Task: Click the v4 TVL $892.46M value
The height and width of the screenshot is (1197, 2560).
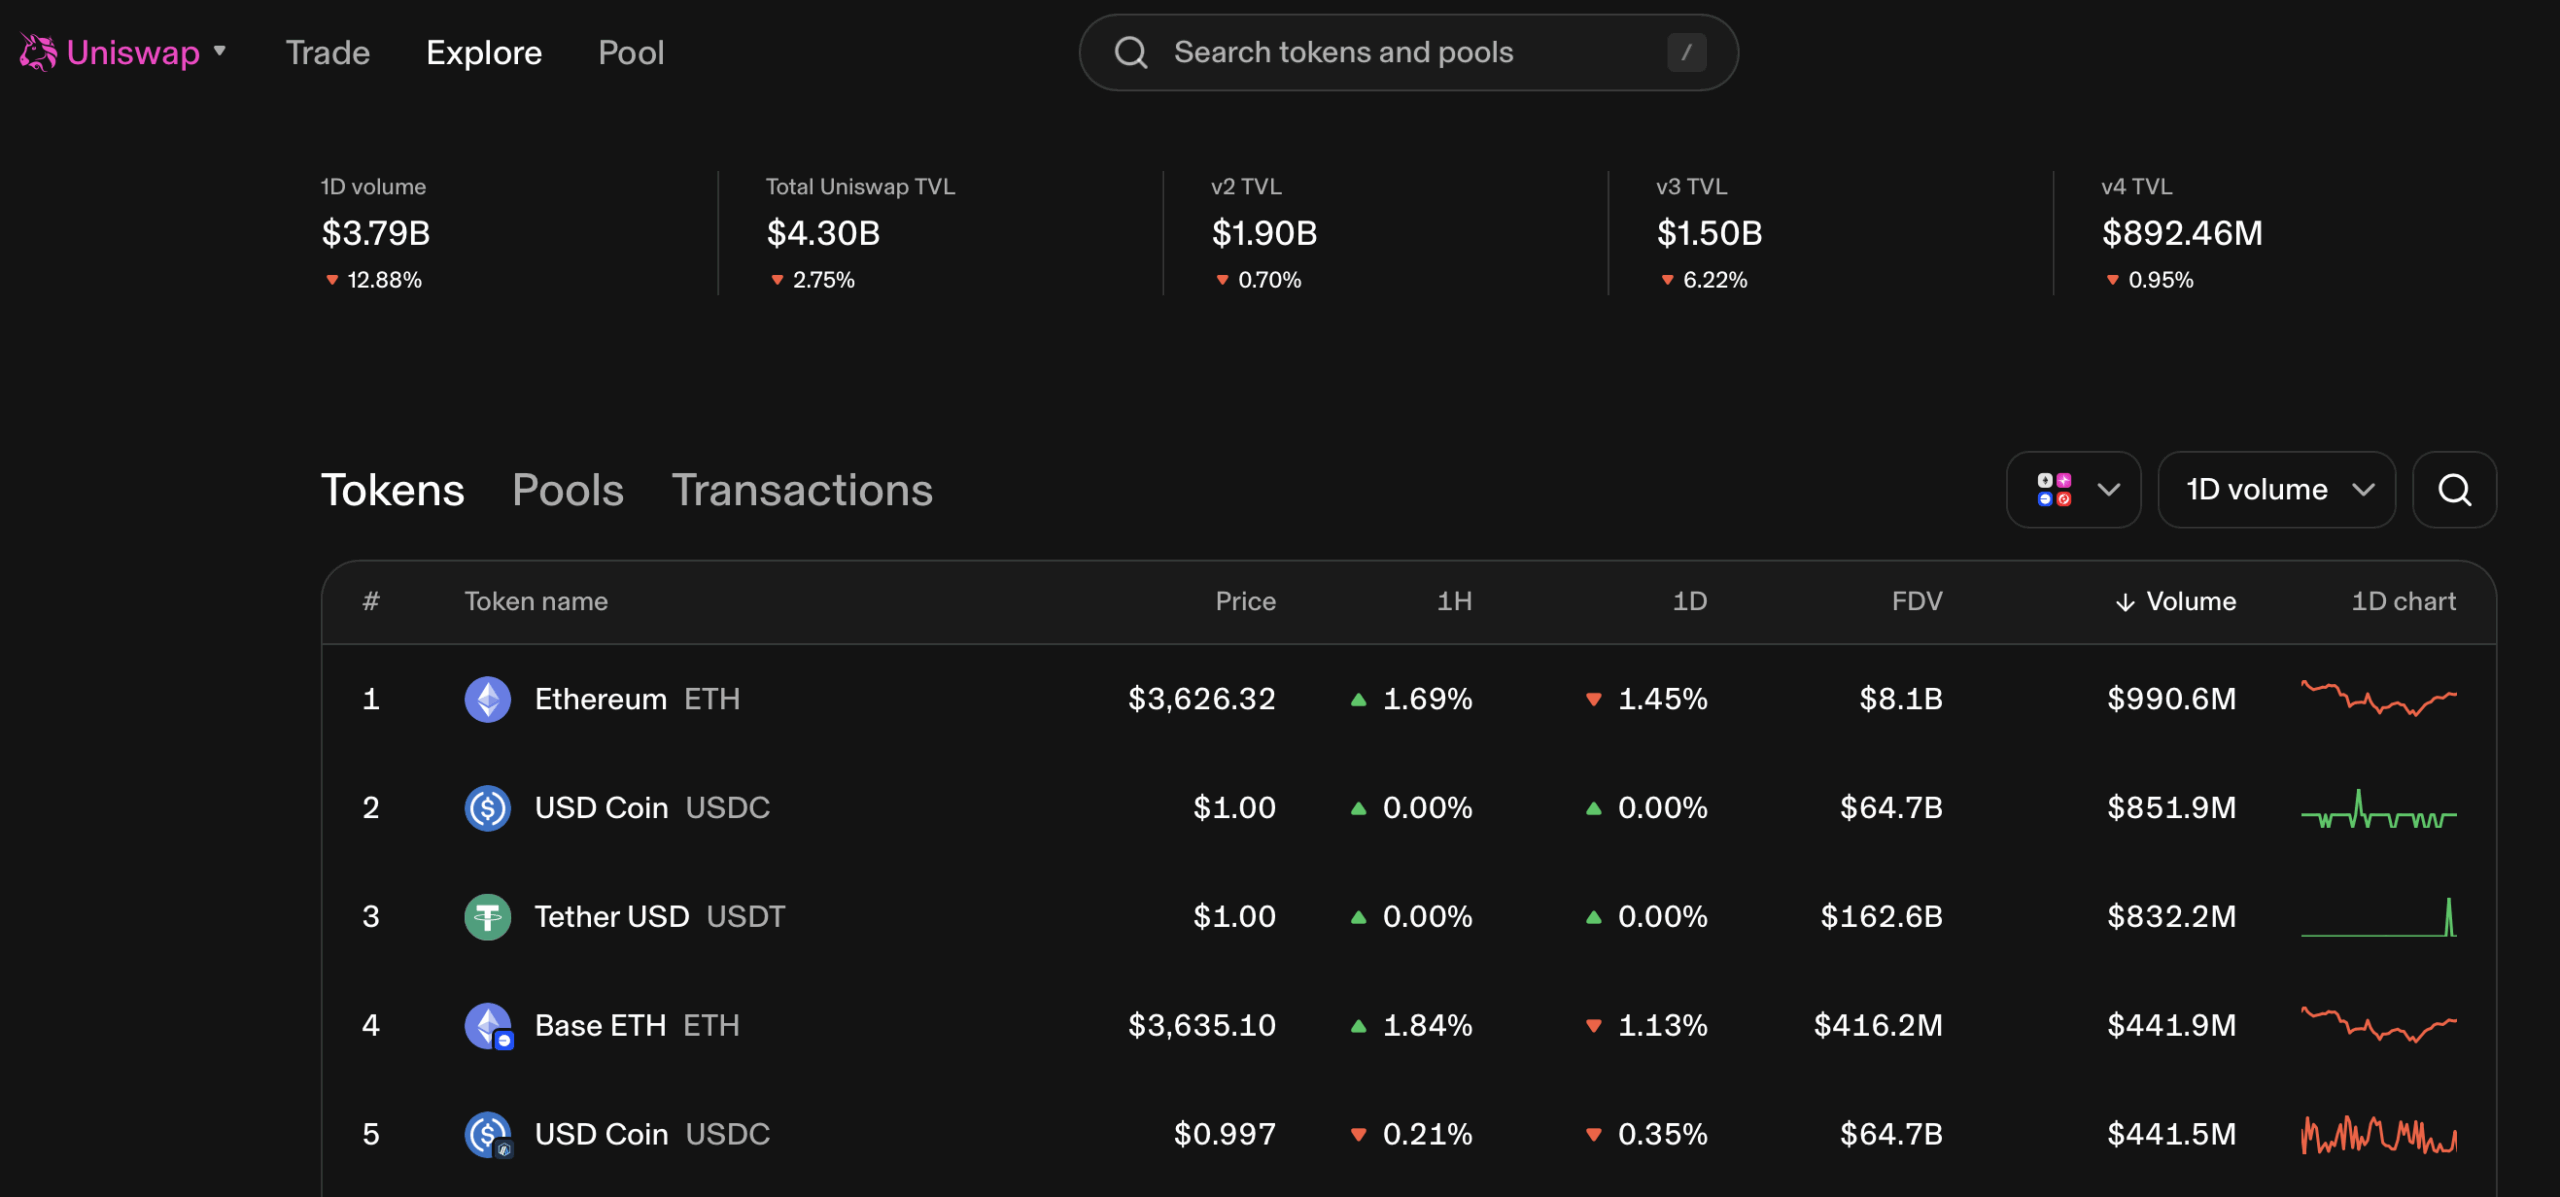Action: [2182, 233]
